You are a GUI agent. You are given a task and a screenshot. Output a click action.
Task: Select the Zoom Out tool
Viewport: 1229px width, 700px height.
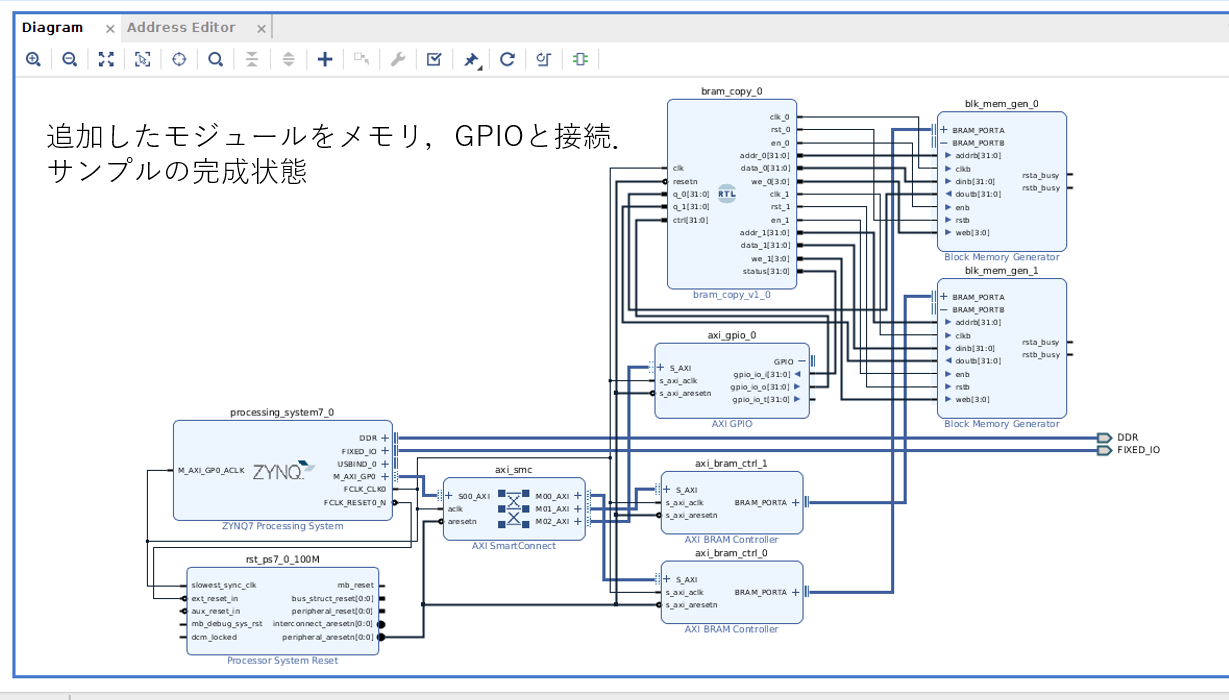coord(67,59)
